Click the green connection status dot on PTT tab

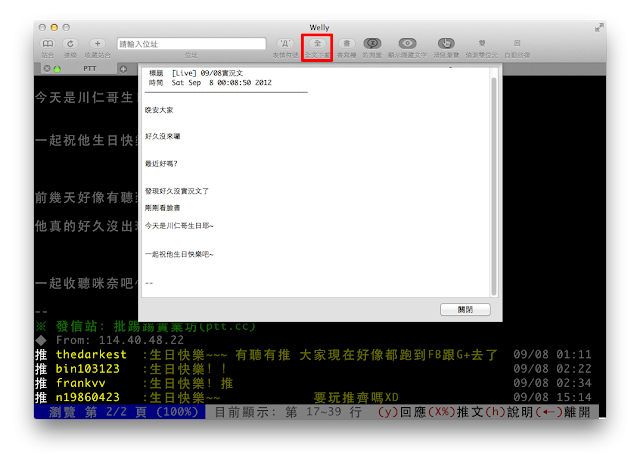coord(57,69)
